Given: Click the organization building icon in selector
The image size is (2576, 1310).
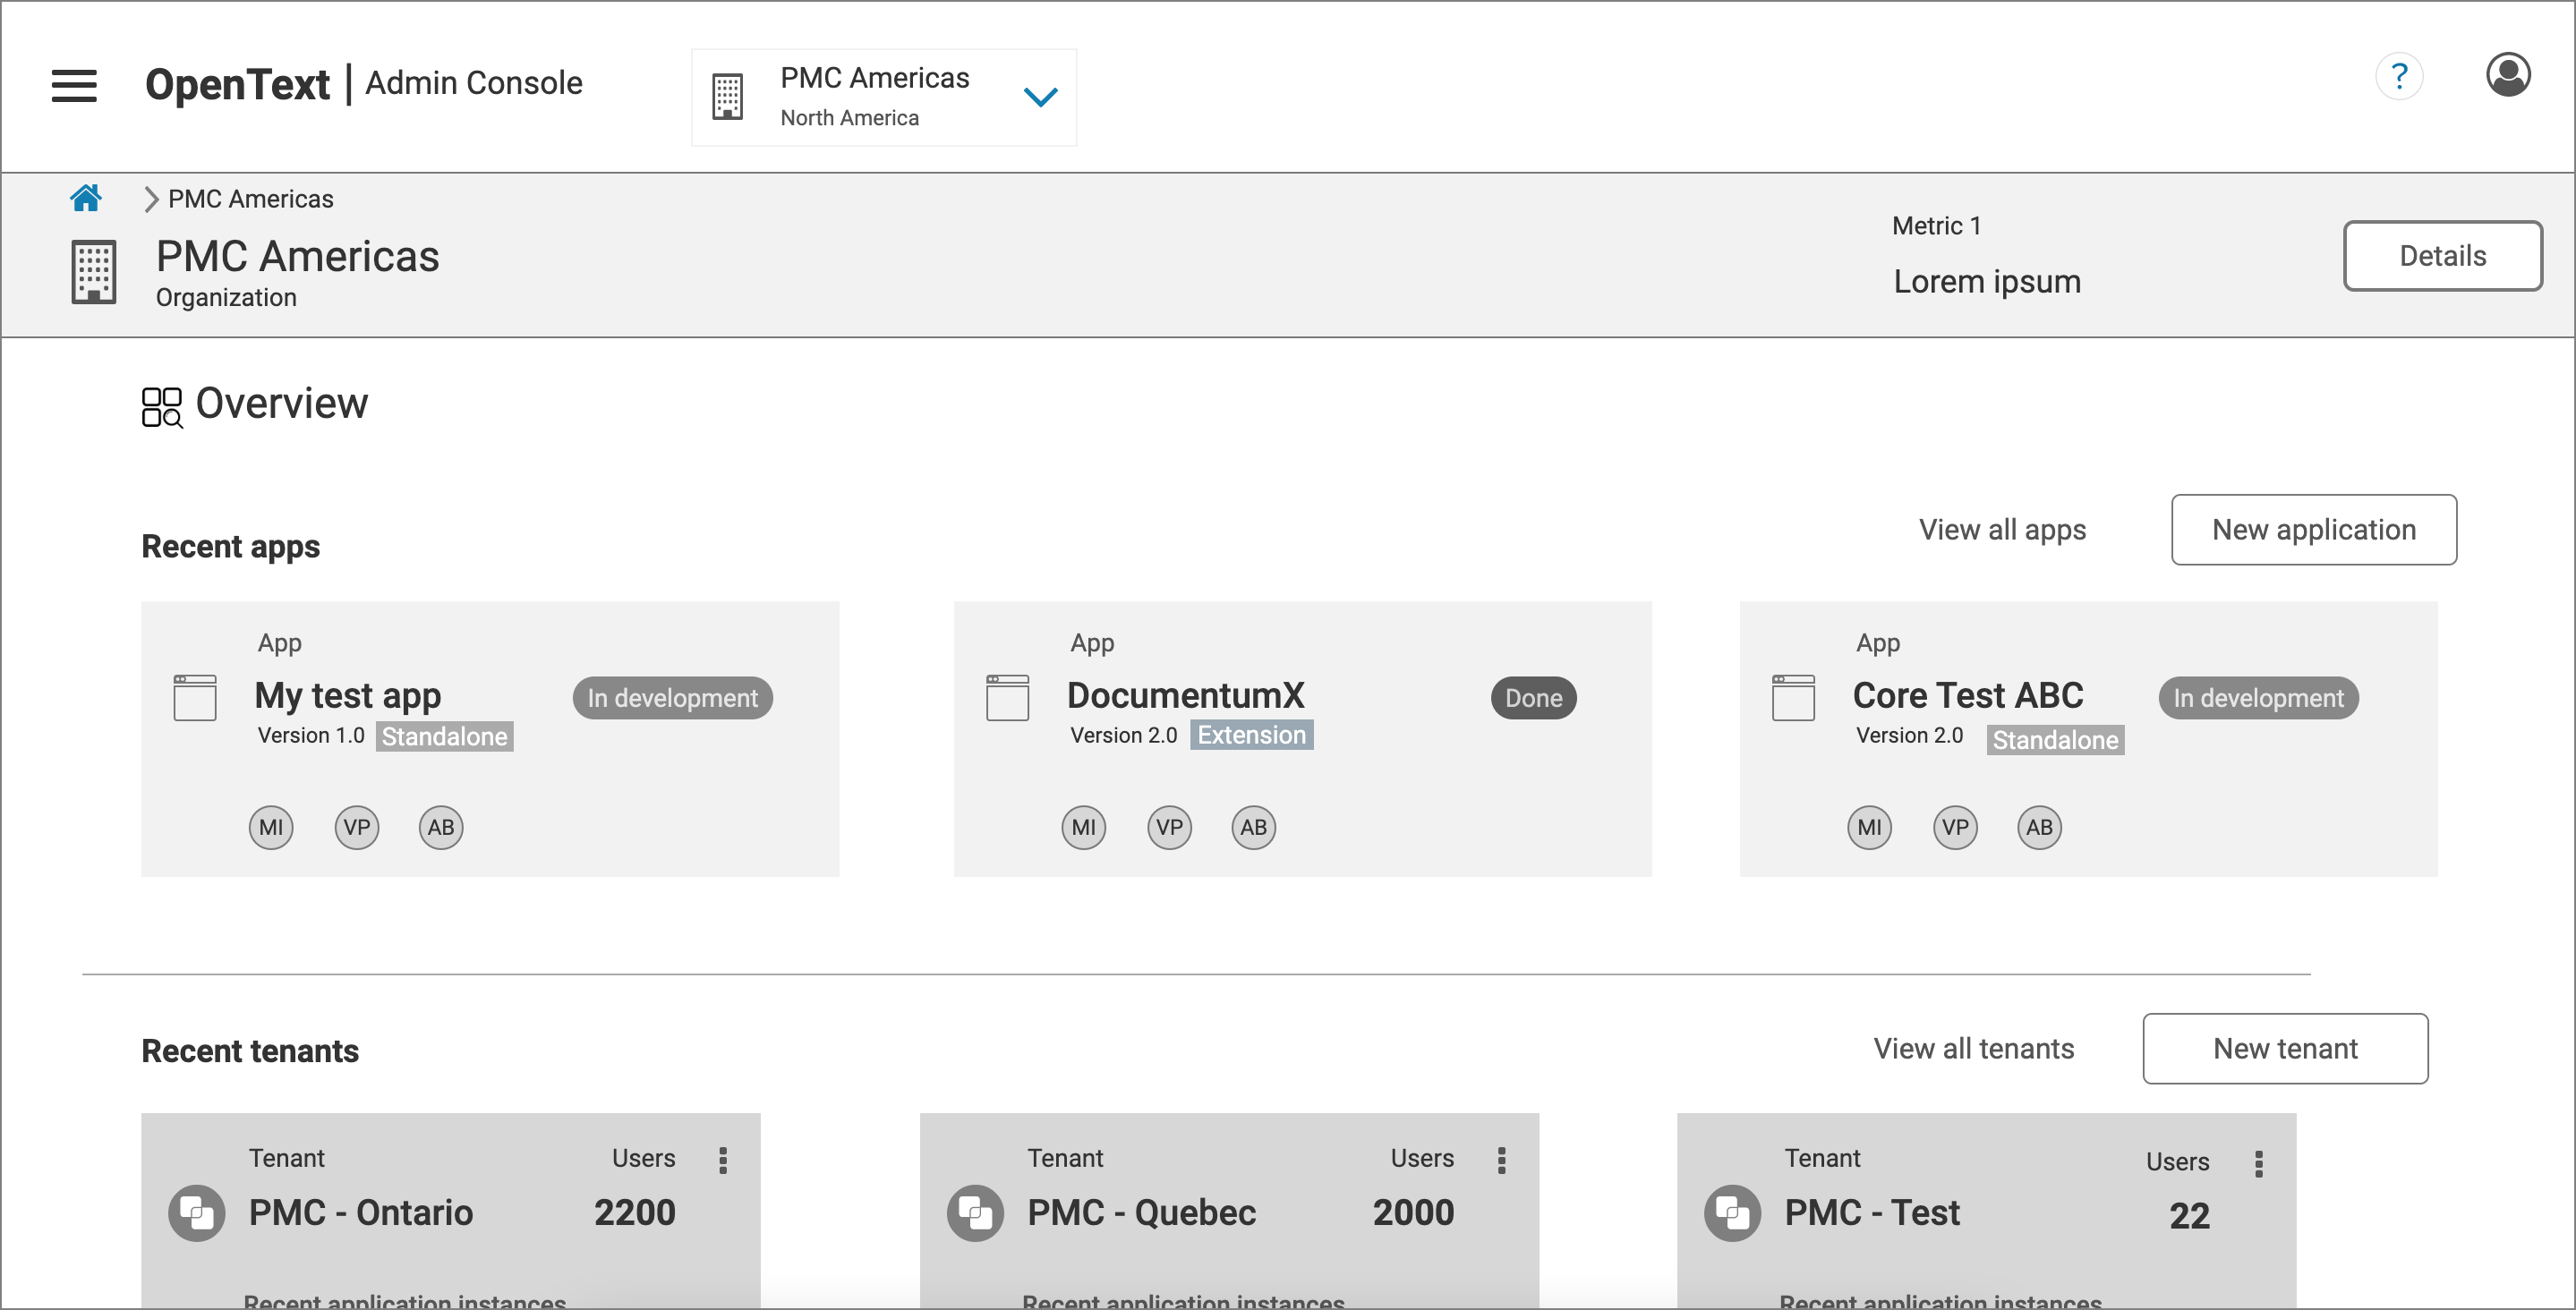Looking at the screenshot, I should click(727, 97).
